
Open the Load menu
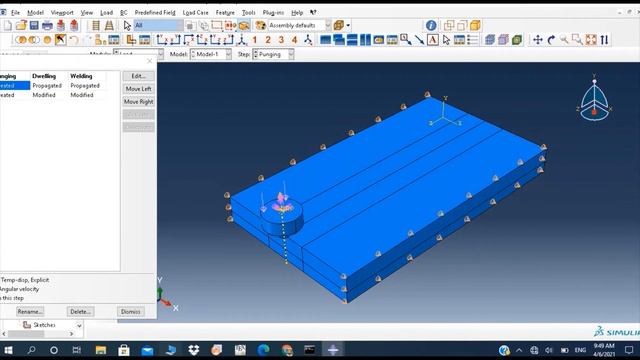coord(106,13)
